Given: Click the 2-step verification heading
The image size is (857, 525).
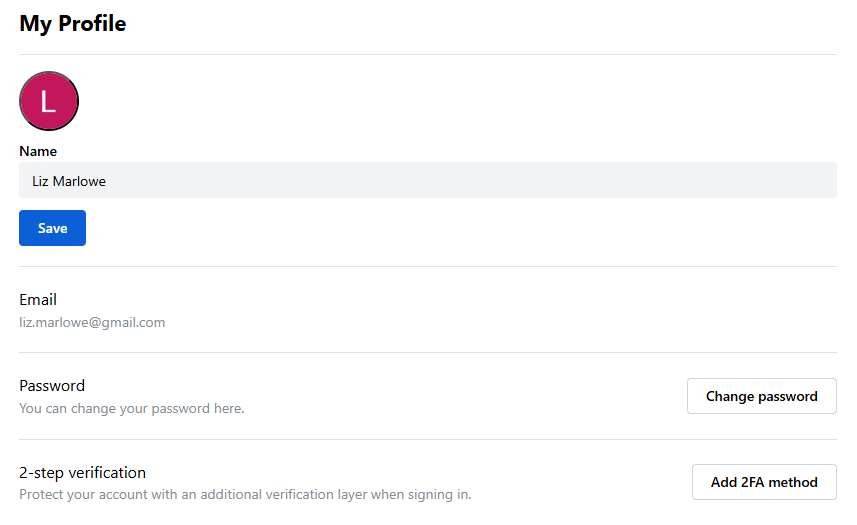Looking at the screenshot, I should (83, 472).
